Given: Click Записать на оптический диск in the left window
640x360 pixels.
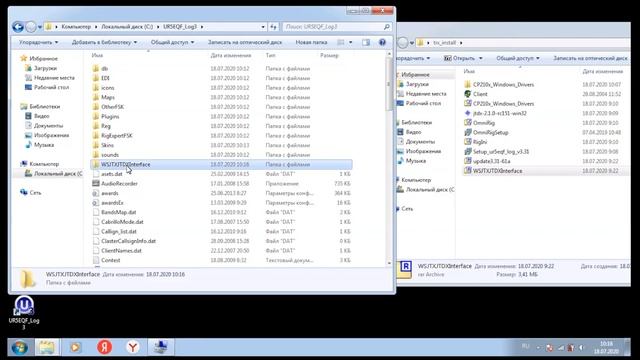Looking at the screenshot, I should 245,42.
